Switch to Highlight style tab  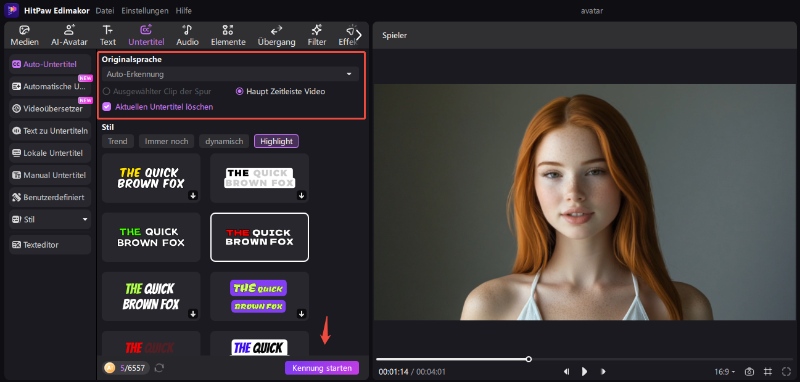(277, 141)
